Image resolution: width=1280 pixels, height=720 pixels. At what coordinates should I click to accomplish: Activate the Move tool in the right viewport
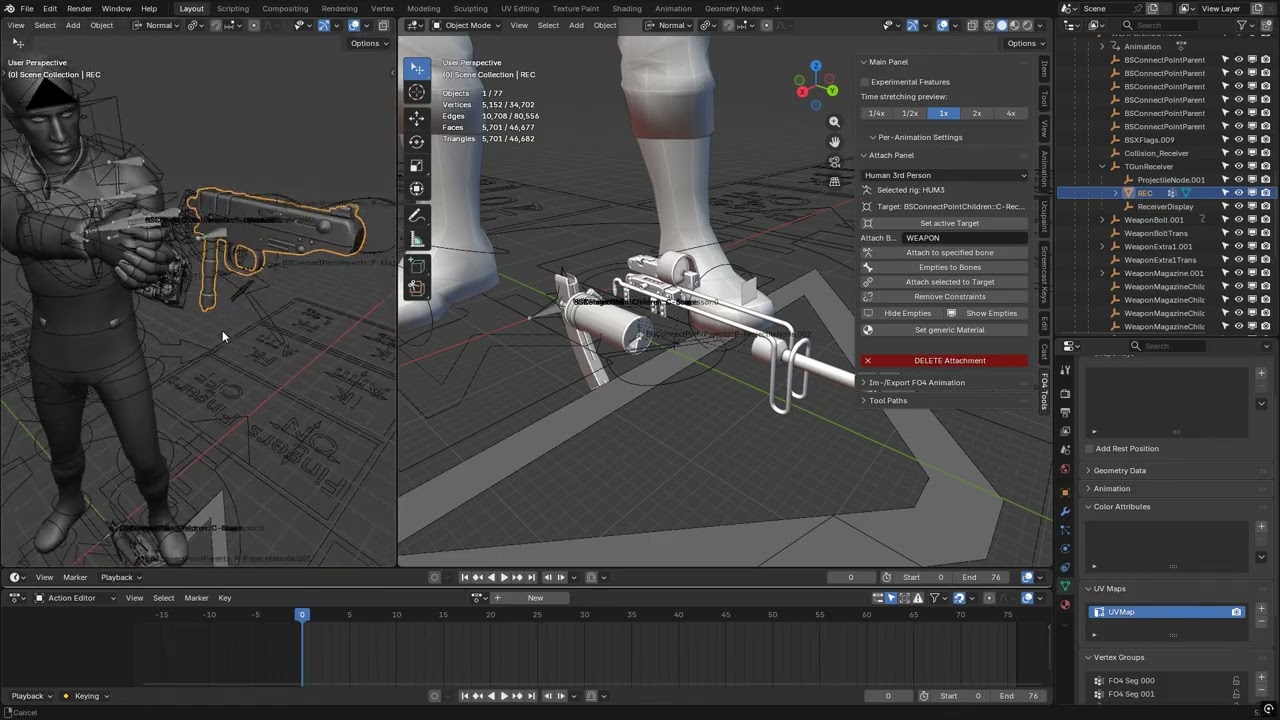[x=417, y=118]
